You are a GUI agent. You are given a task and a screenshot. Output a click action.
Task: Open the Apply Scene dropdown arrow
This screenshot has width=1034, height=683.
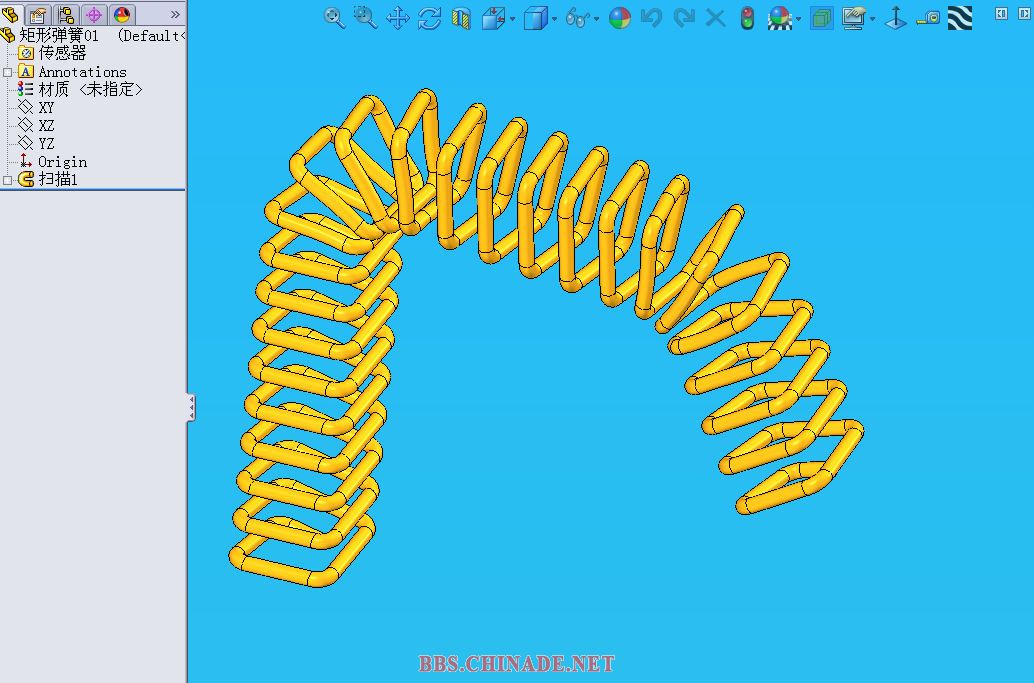799,18
